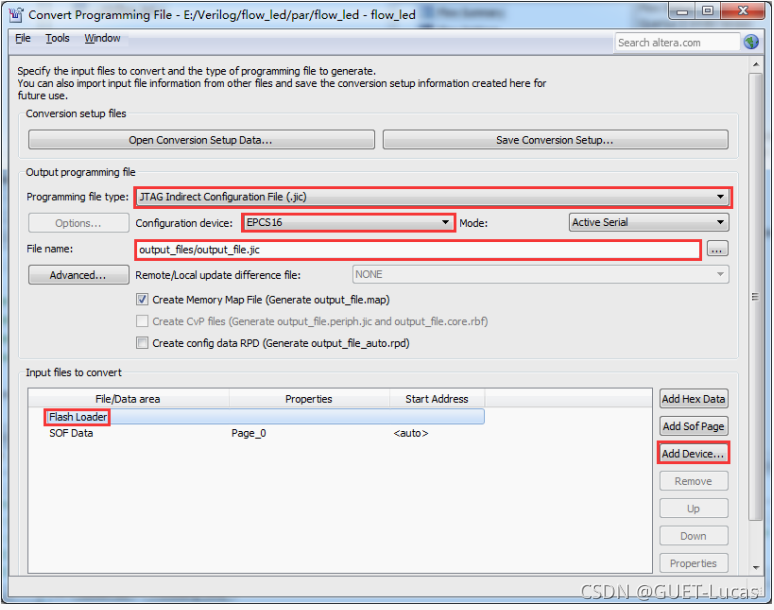Maximize the Convert Programming File window

tap(708, 11)
